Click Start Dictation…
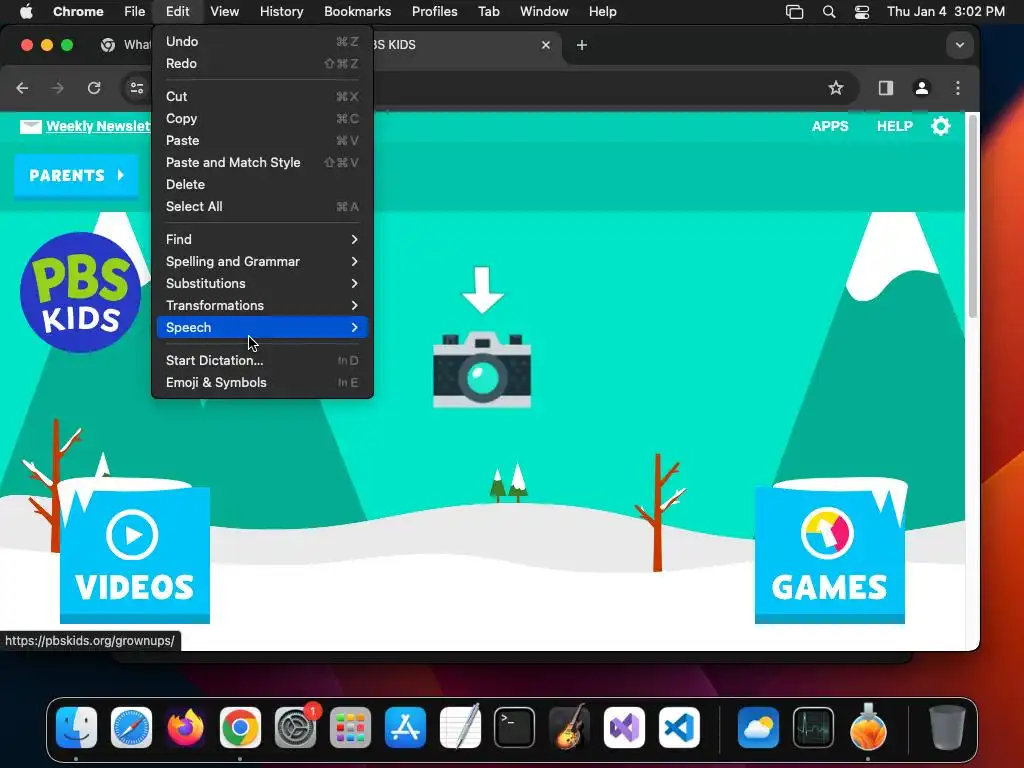 pyautogui.click(x=262, y=360)
